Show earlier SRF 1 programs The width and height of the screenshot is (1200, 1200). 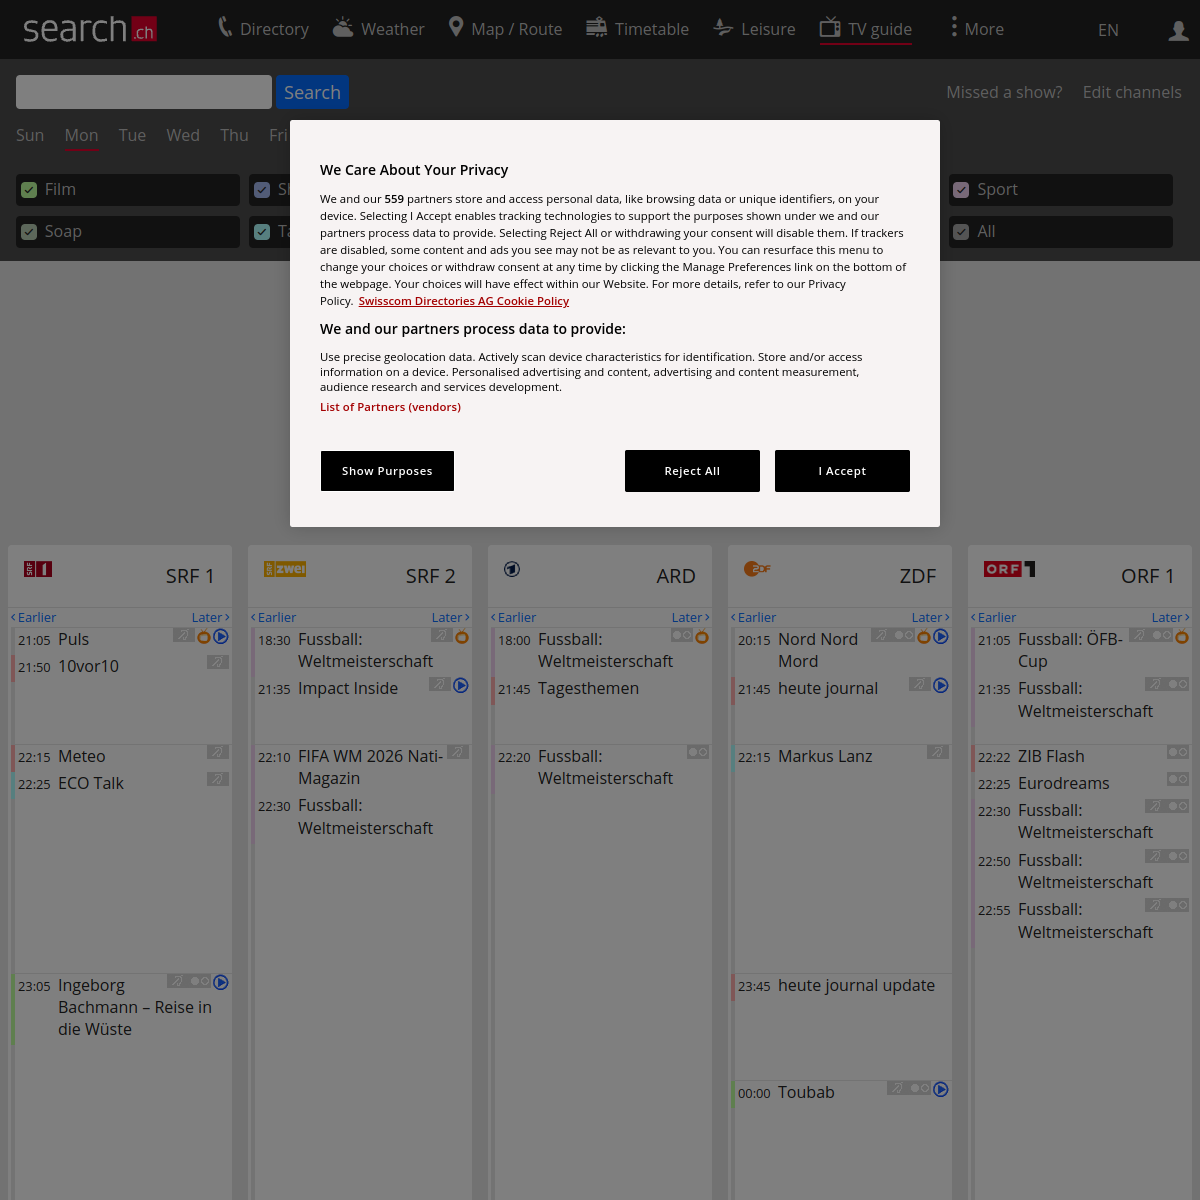point(33,617)
